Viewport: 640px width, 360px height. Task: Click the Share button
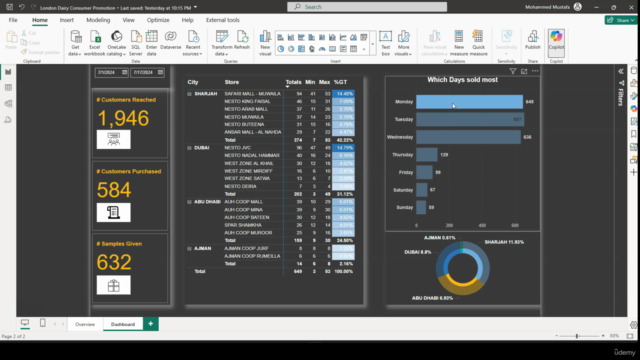(620, 20)
